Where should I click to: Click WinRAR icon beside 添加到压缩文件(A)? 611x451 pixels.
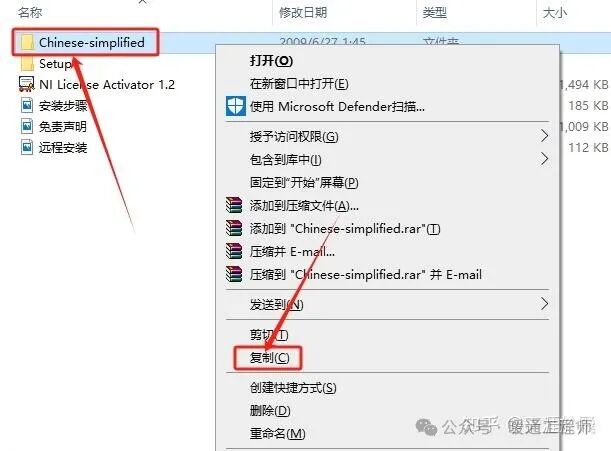(234, 205)
